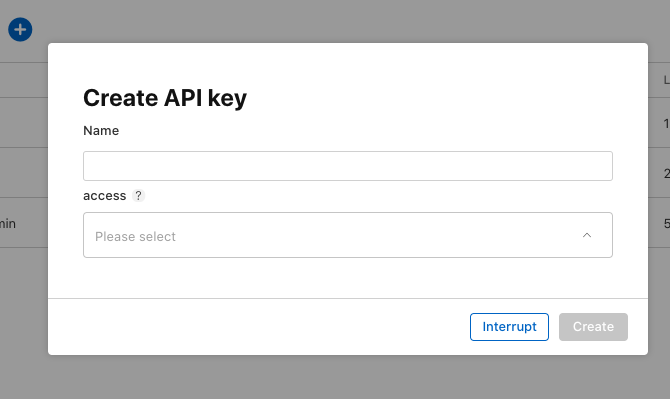The width and height of the screenshot is (670, 399).
Task: Focus the Name text input field
Action: coord(348,166)
